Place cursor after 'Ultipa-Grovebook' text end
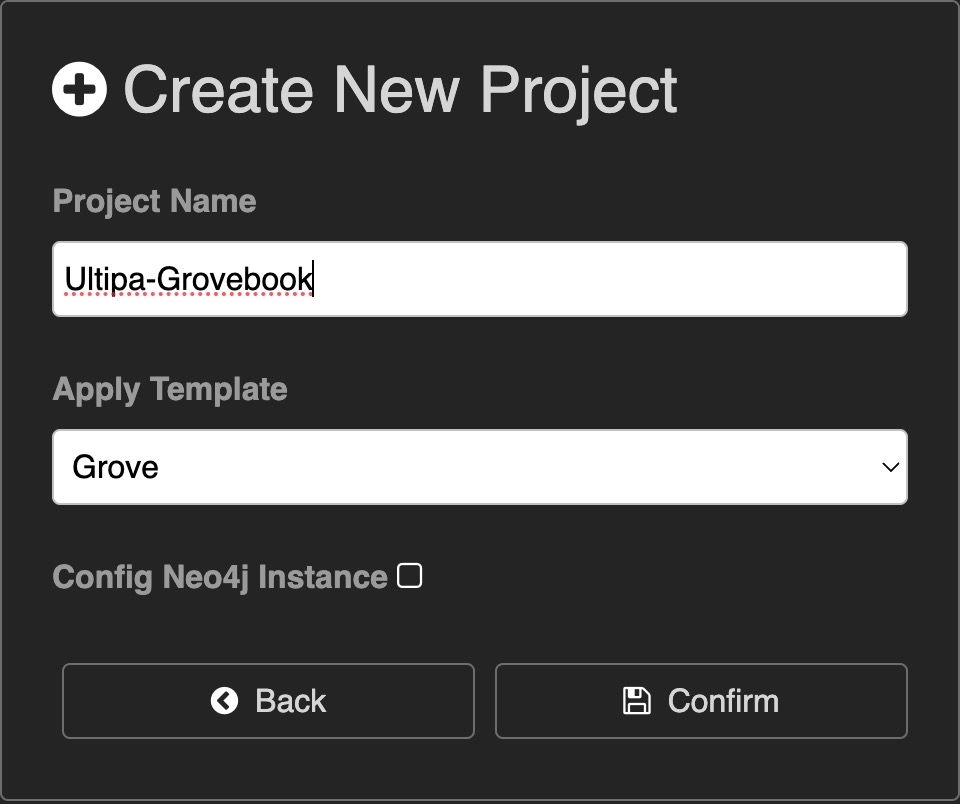Image resolution: width=960 pixels, height=804 pixels. (313, 279)
